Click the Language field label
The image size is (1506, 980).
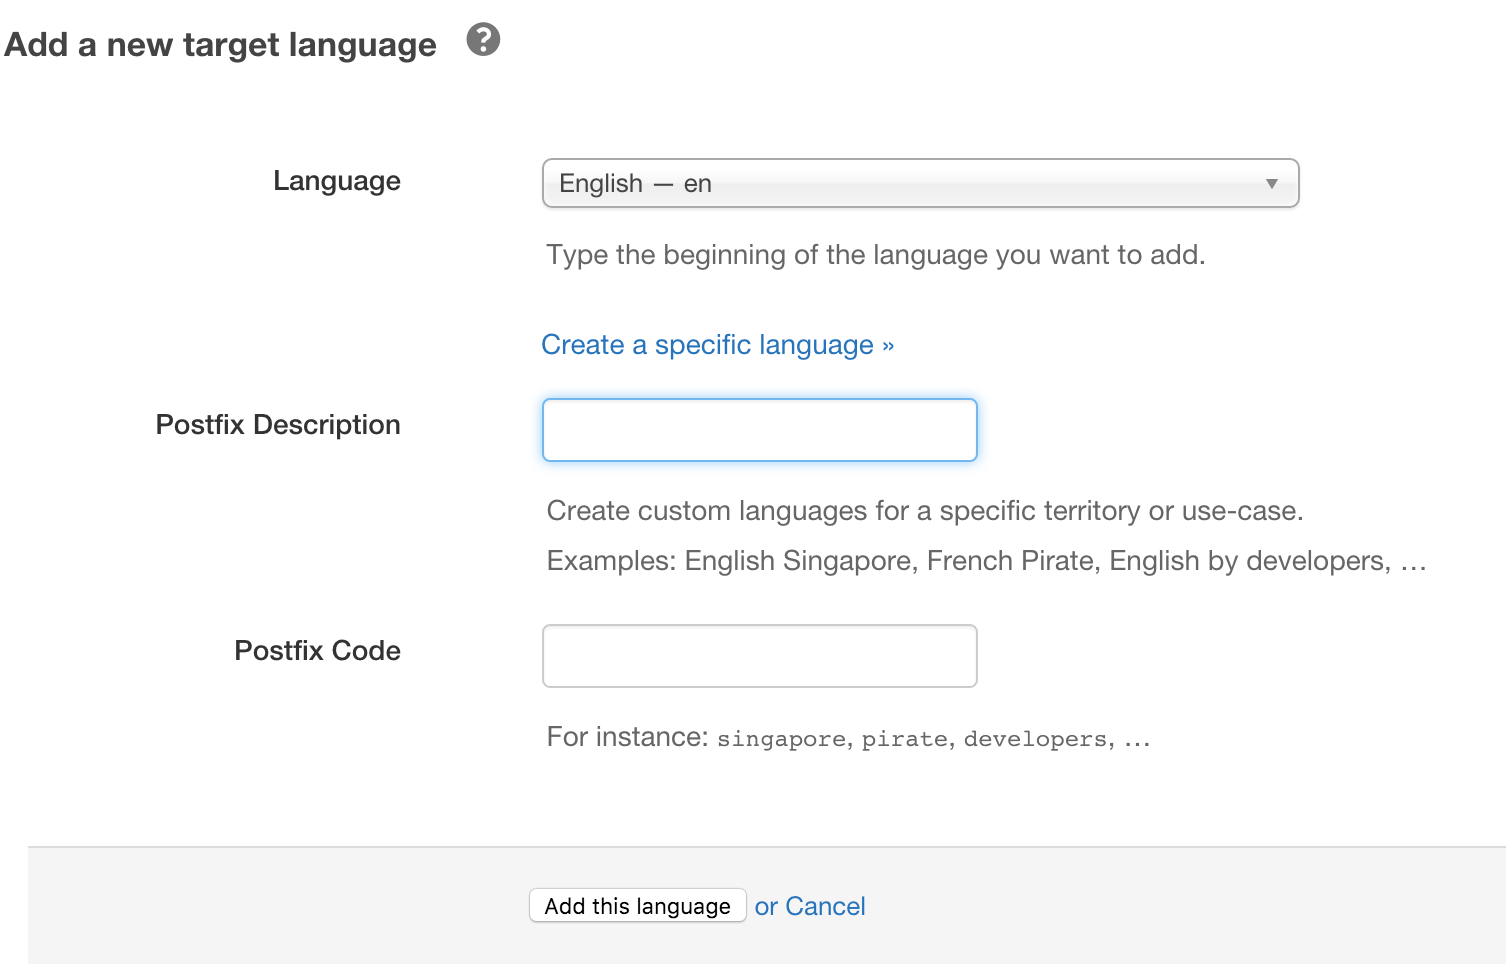(337, 181)
